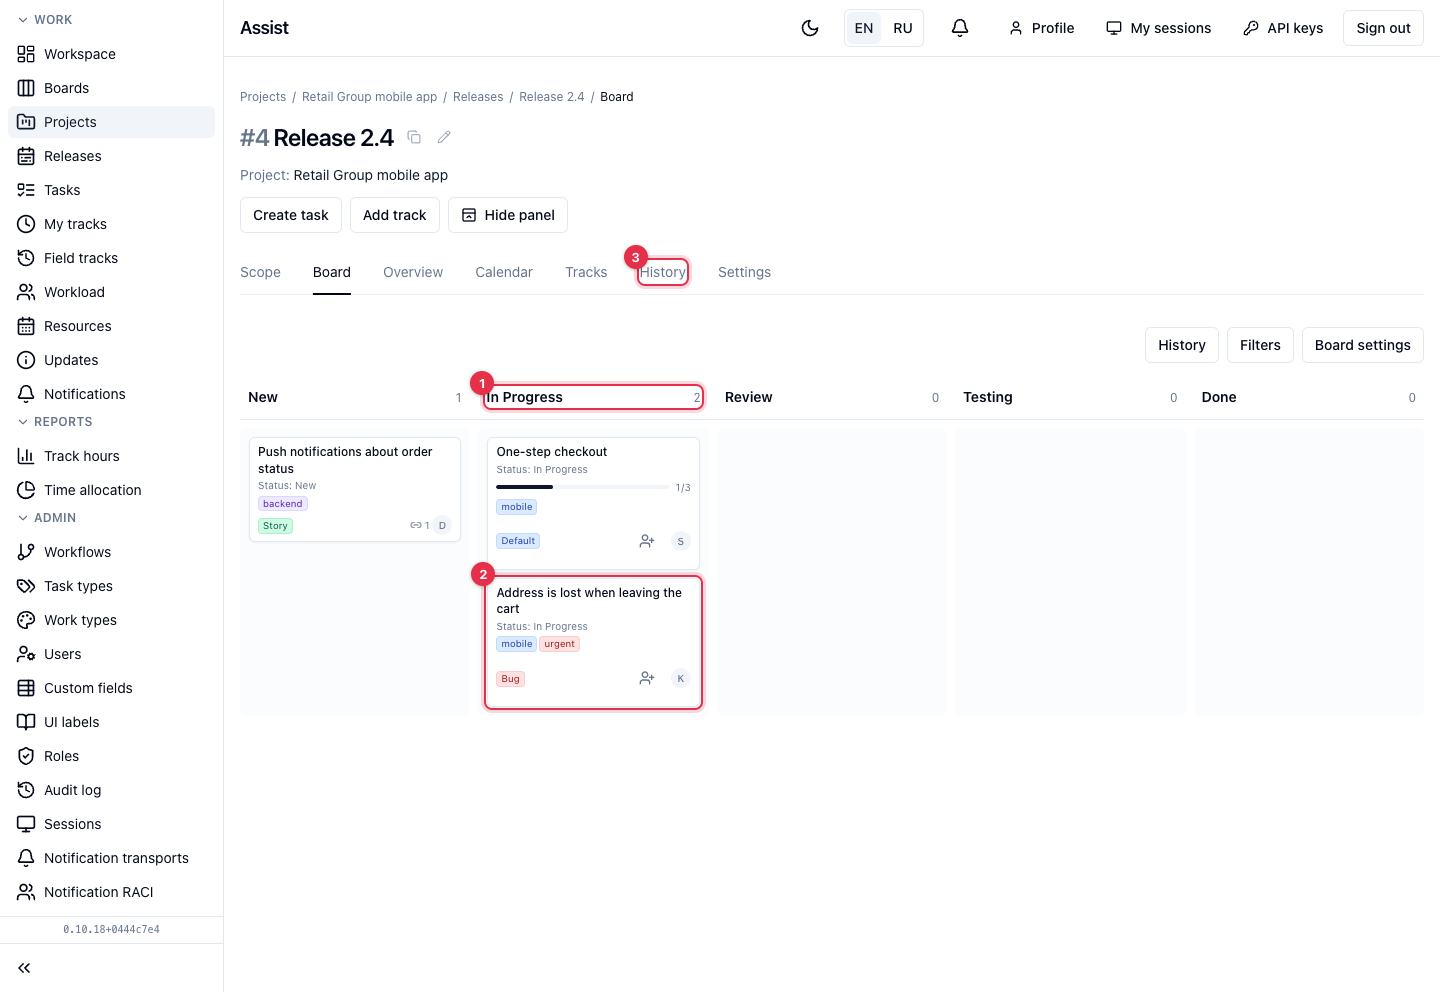The height and width of the screenshot is (992, 1440).
Task: Open Releases in the sidebar
Action: pos(111,156)
